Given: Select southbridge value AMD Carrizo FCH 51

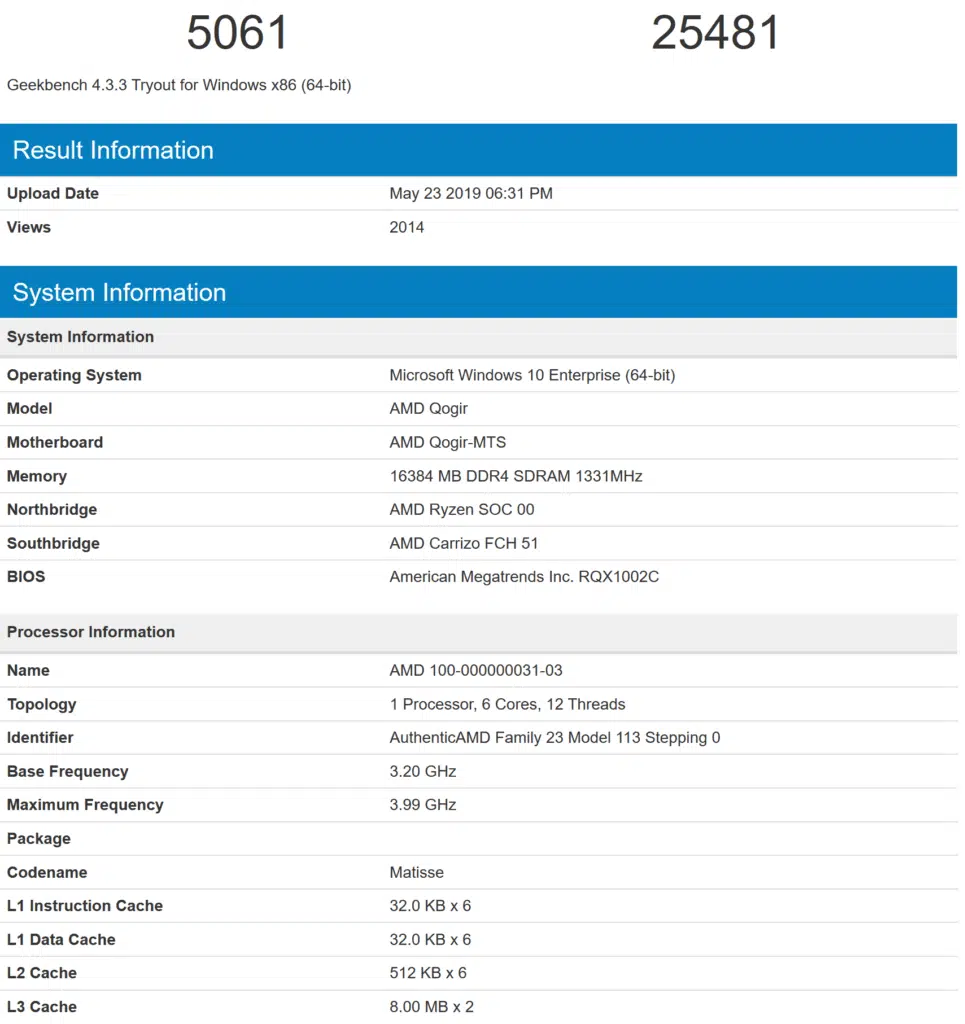Looking at the screenshot, I should pos(464,543).
